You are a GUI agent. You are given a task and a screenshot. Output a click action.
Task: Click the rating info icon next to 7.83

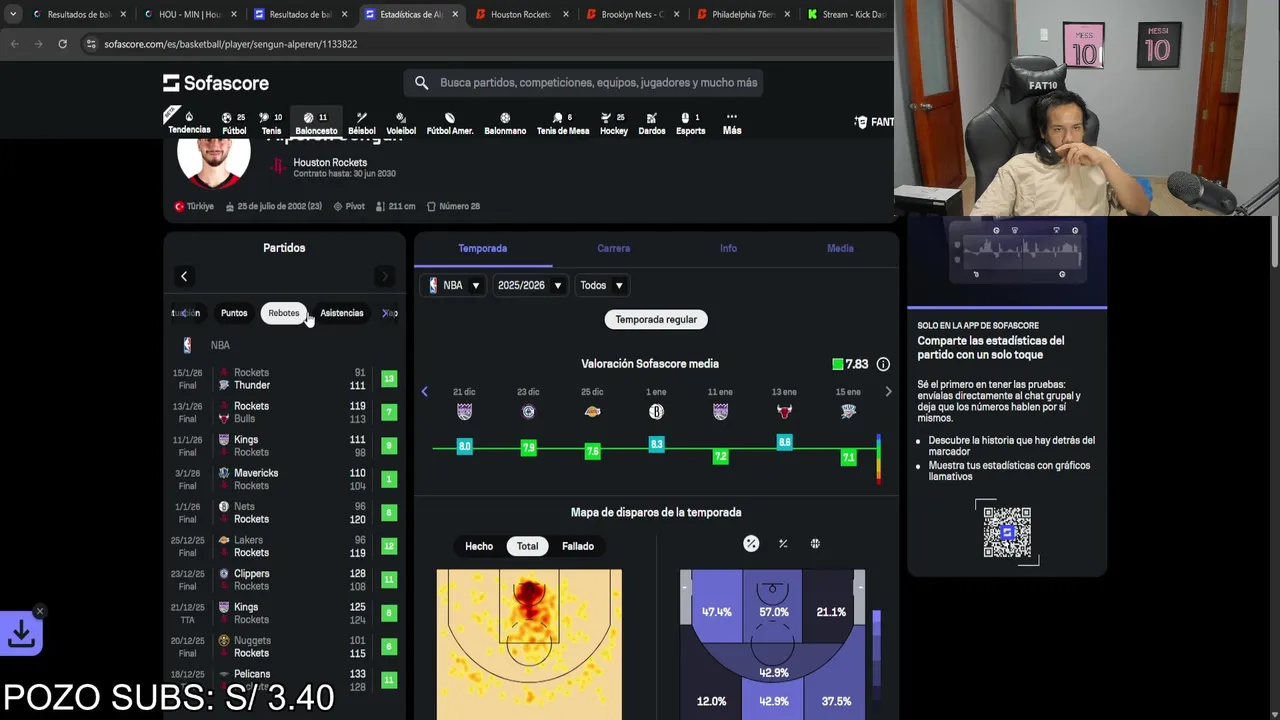883,364
